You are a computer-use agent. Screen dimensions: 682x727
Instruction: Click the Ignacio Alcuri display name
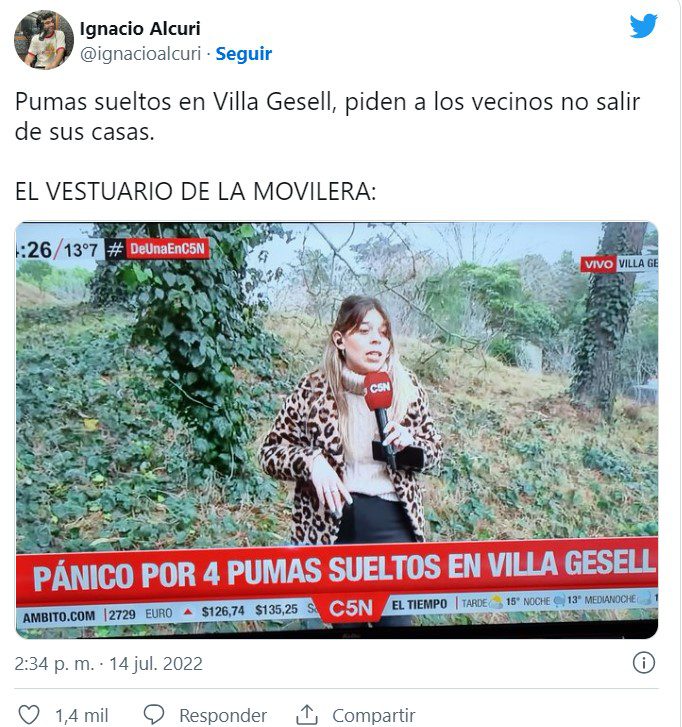click(140, 28)
